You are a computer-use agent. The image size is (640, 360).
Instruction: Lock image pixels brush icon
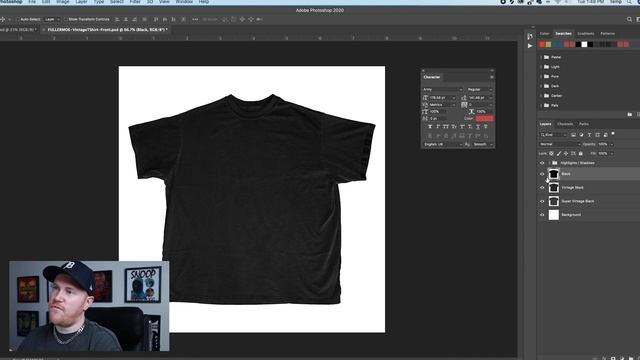point(559,153)
